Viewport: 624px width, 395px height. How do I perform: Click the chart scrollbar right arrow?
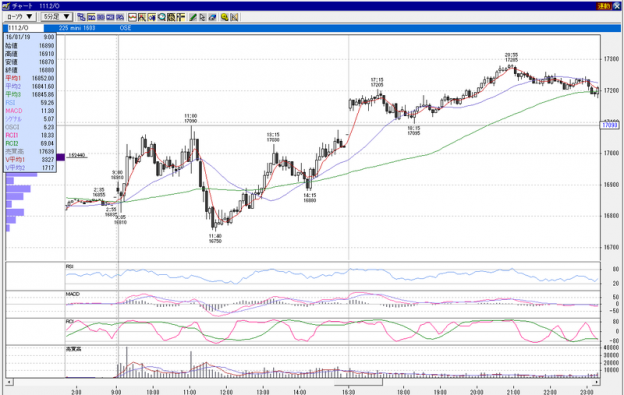(x=597, y=382)
